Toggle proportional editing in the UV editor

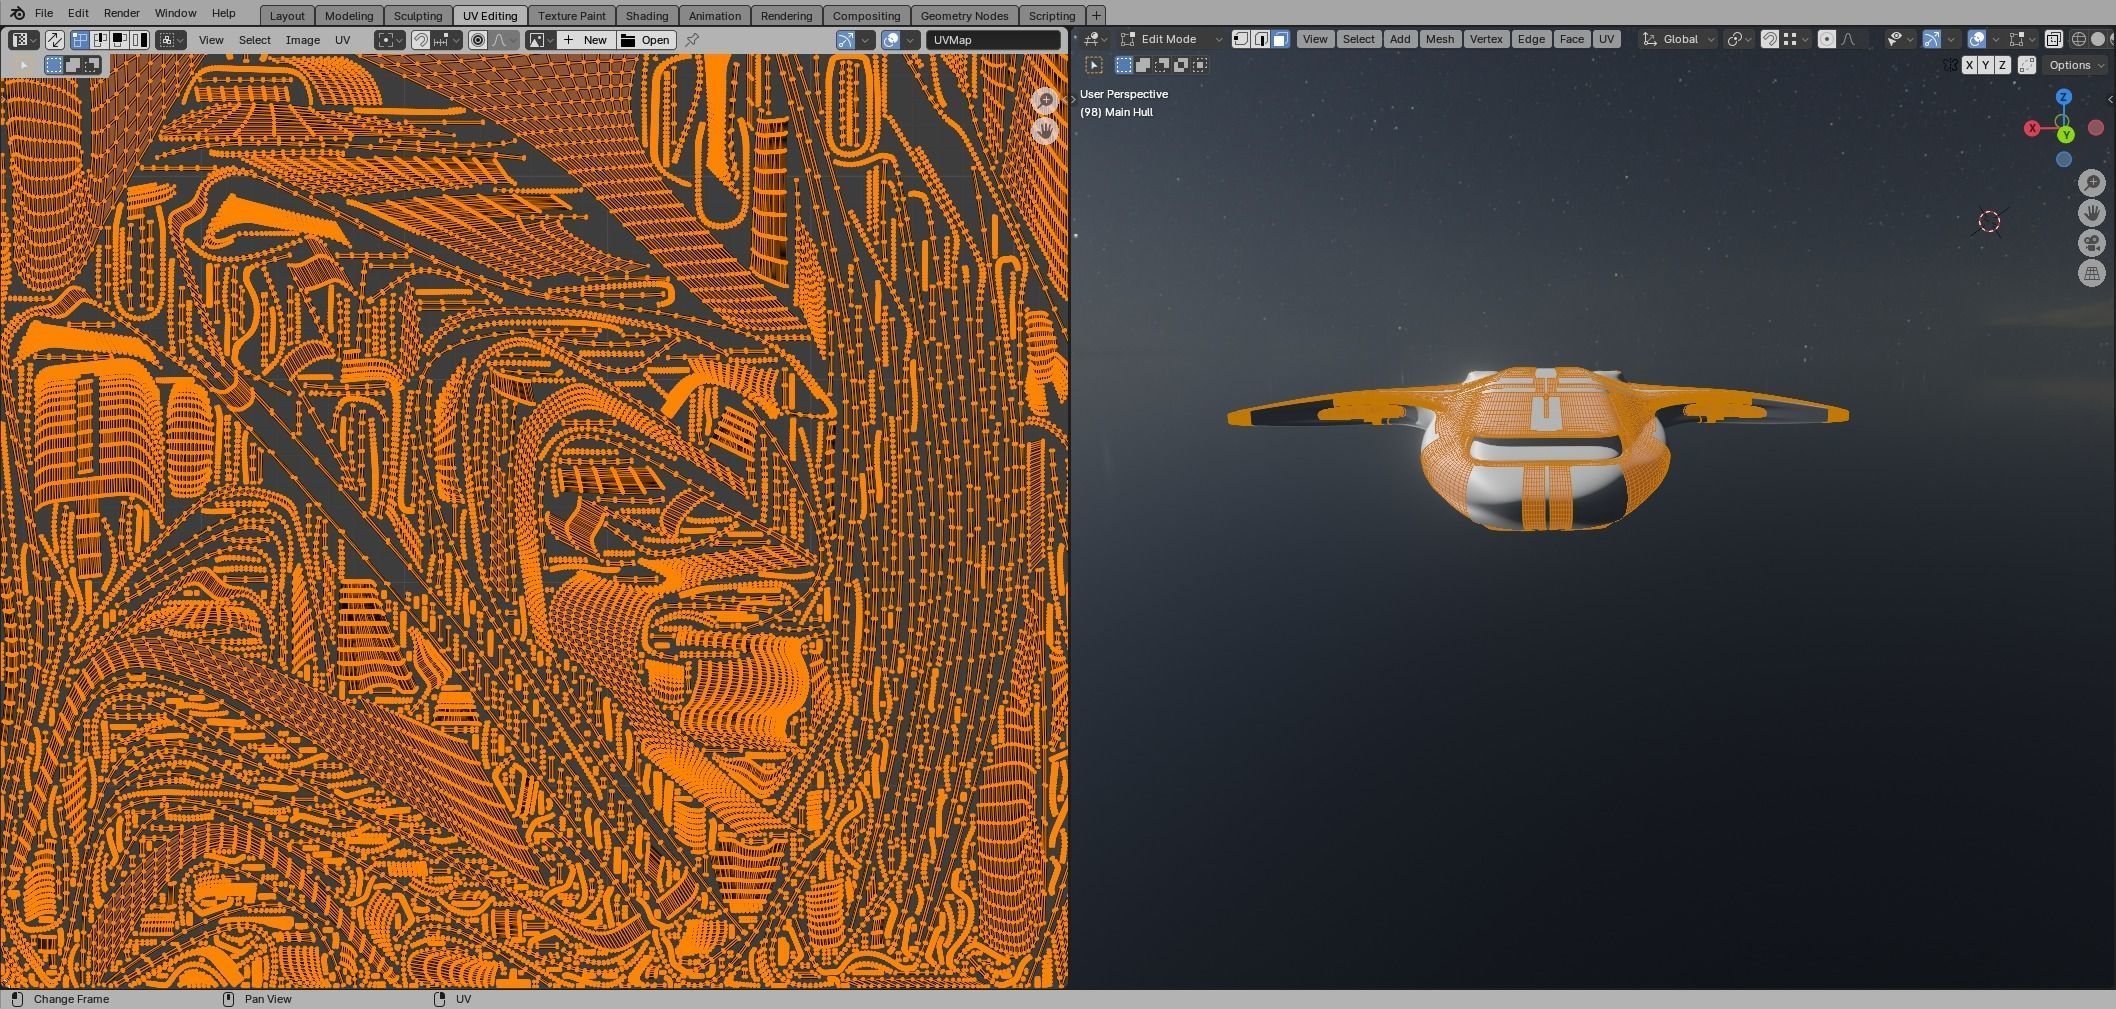coord(478,40)
